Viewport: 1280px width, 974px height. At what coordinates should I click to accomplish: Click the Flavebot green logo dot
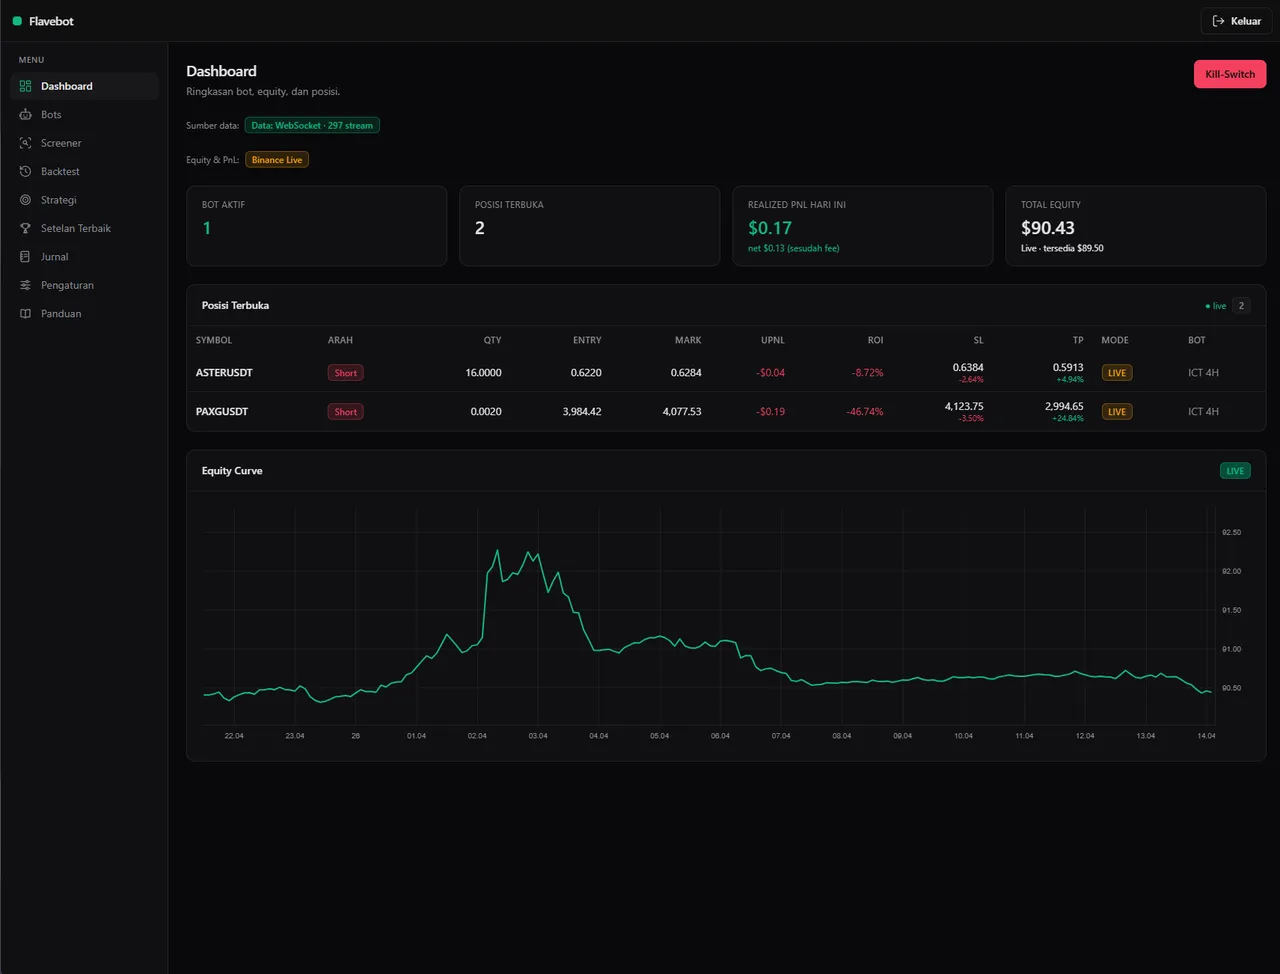tap(17, 21)
